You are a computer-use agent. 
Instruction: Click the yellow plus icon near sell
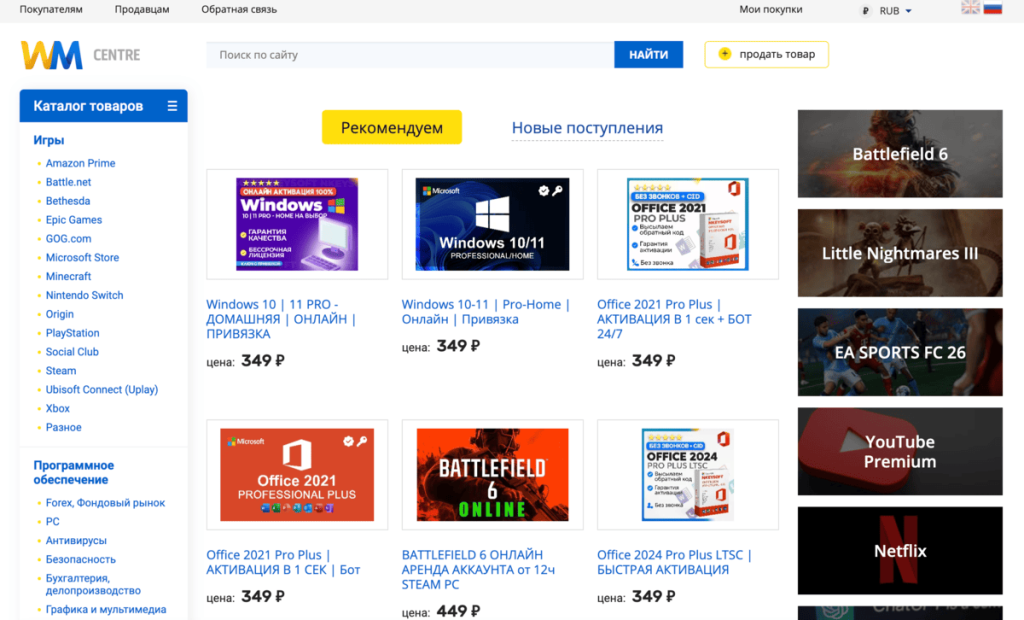(x=725, y=54)
